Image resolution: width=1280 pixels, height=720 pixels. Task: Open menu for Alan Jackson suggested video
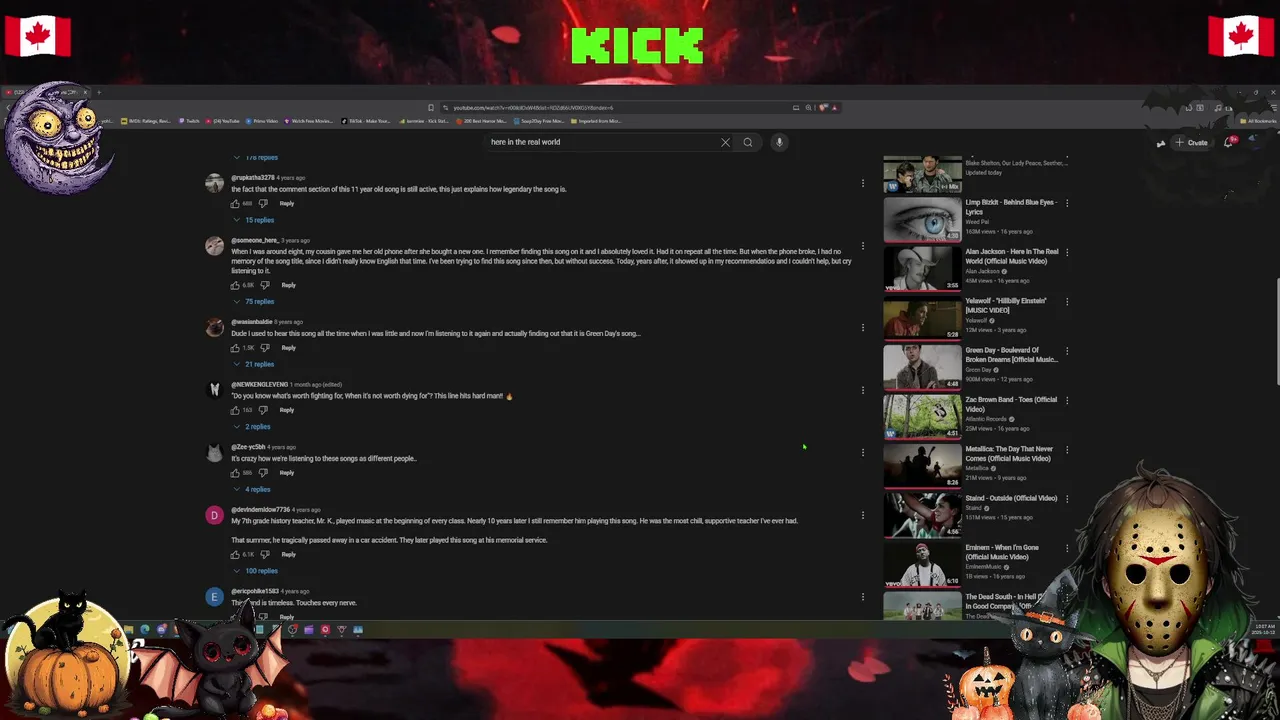tap(1067, 252)
